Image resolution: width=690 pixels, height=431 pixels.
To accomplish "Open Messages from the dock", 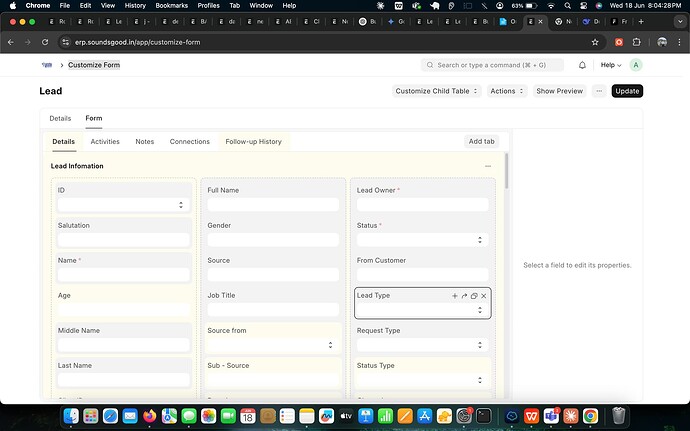I will point(189,416).
